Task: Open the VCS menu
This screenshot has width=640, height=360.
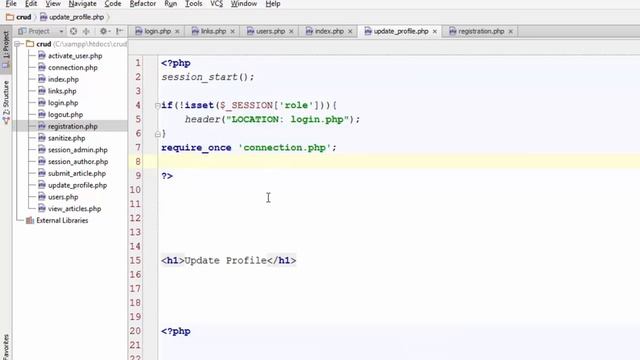Action: [216, 4]
